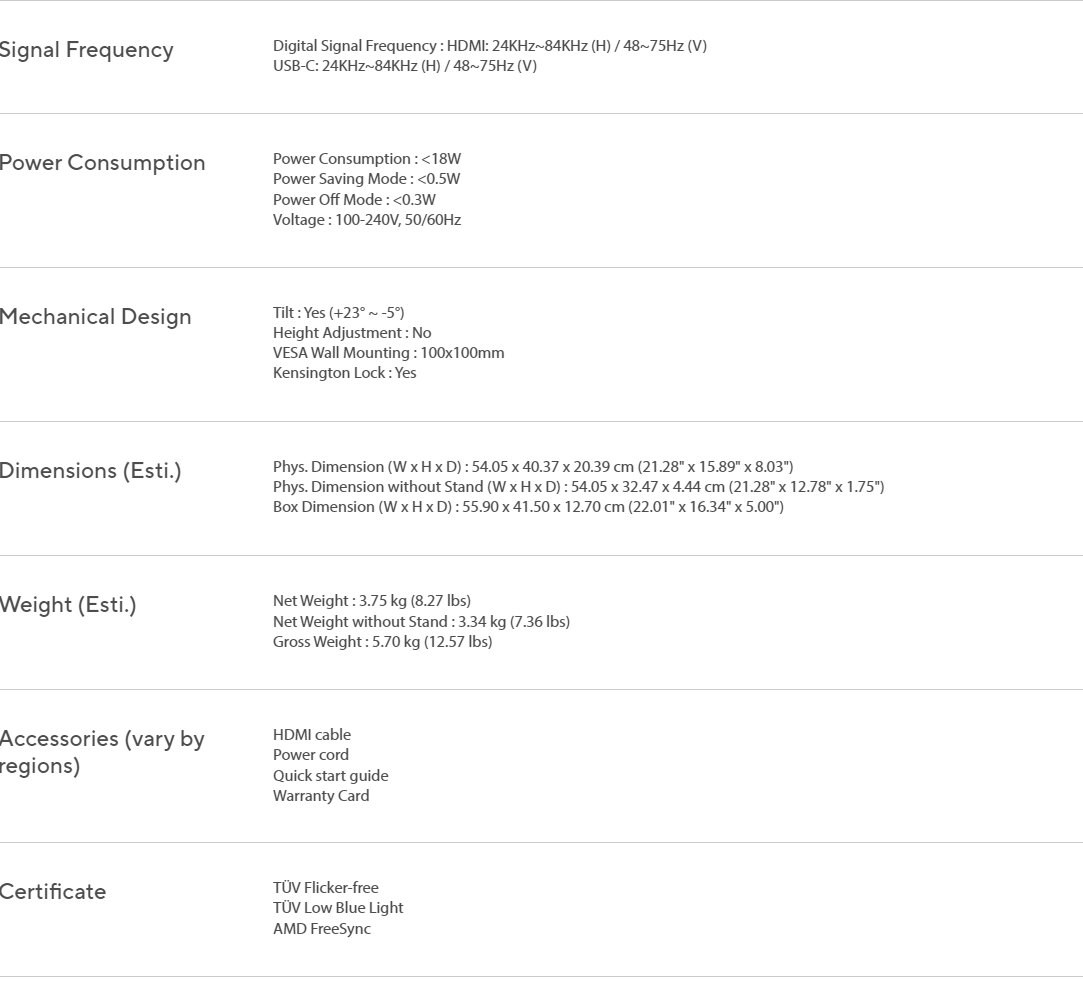1083x986 pixels.
Task: Select the VESA Wall Mounting line
Action: pyautogui.click(x=388, y=353)
